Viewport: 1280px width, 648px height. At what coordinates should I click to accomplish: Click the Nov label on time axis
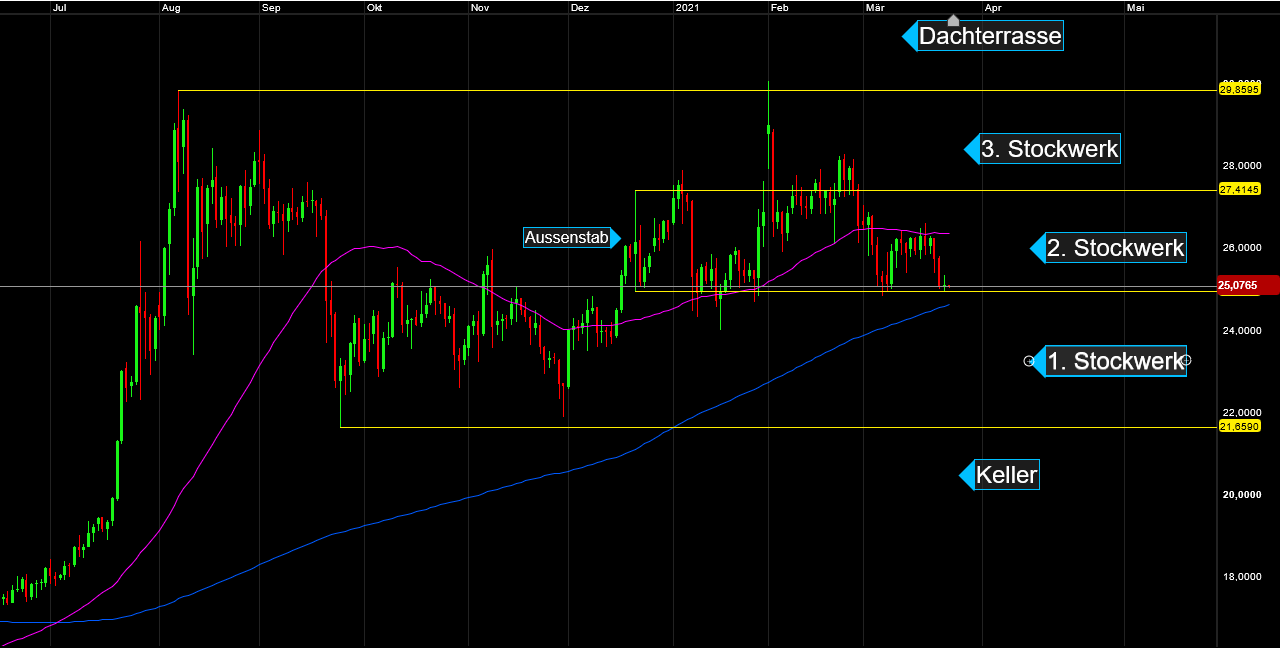pyautogui.click(x=480, y=7)
